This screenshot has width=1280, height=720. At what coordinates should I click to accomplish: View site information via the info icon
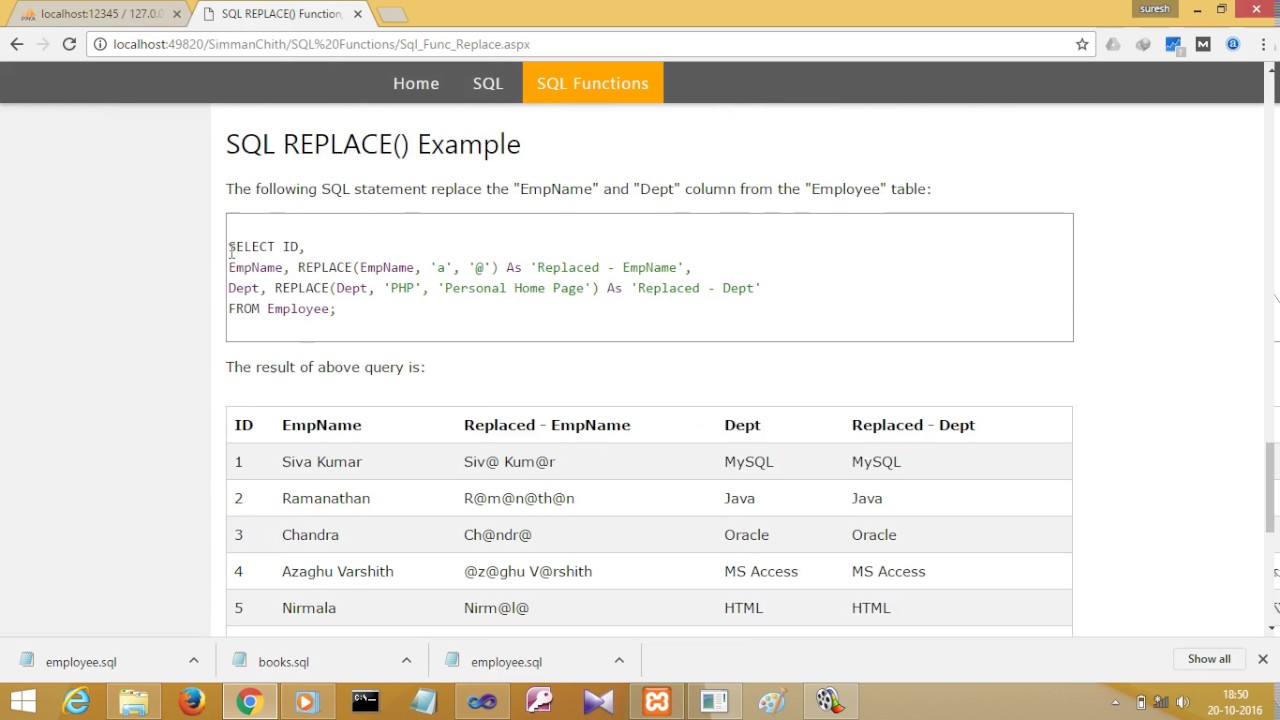(x=99, y=44)
